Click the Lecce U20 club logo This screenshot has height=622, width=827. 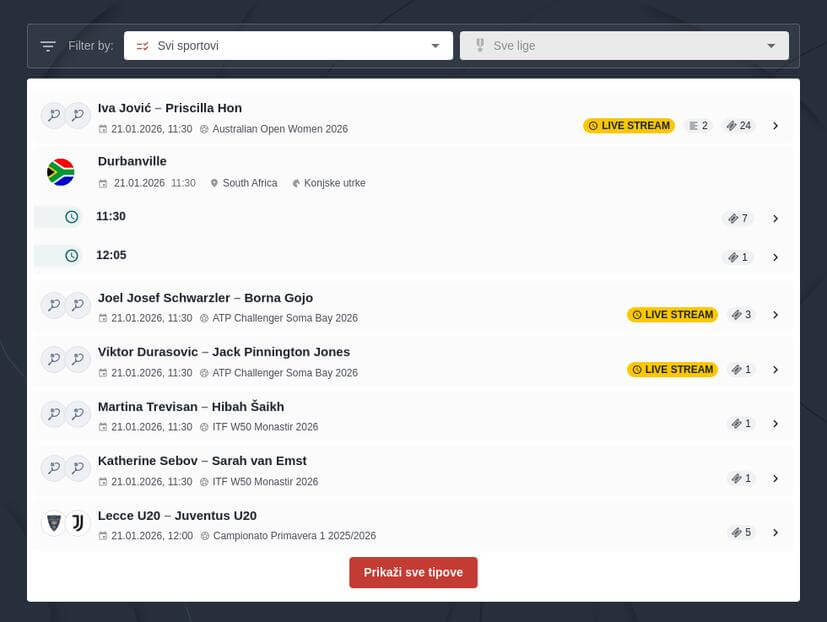(x=53, y=523)
